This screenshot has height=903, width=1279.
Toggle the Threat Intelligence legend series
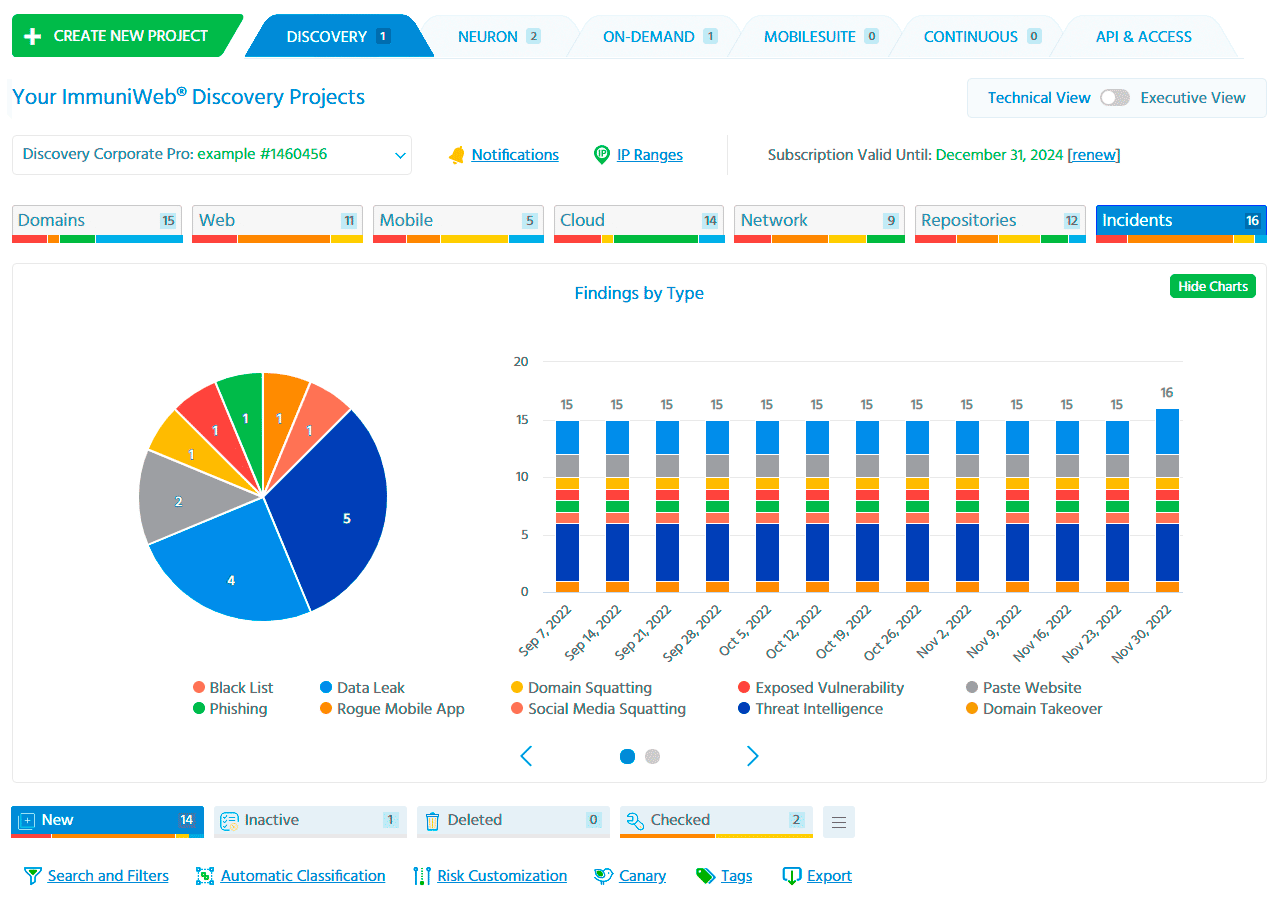(x=810, y=709)
